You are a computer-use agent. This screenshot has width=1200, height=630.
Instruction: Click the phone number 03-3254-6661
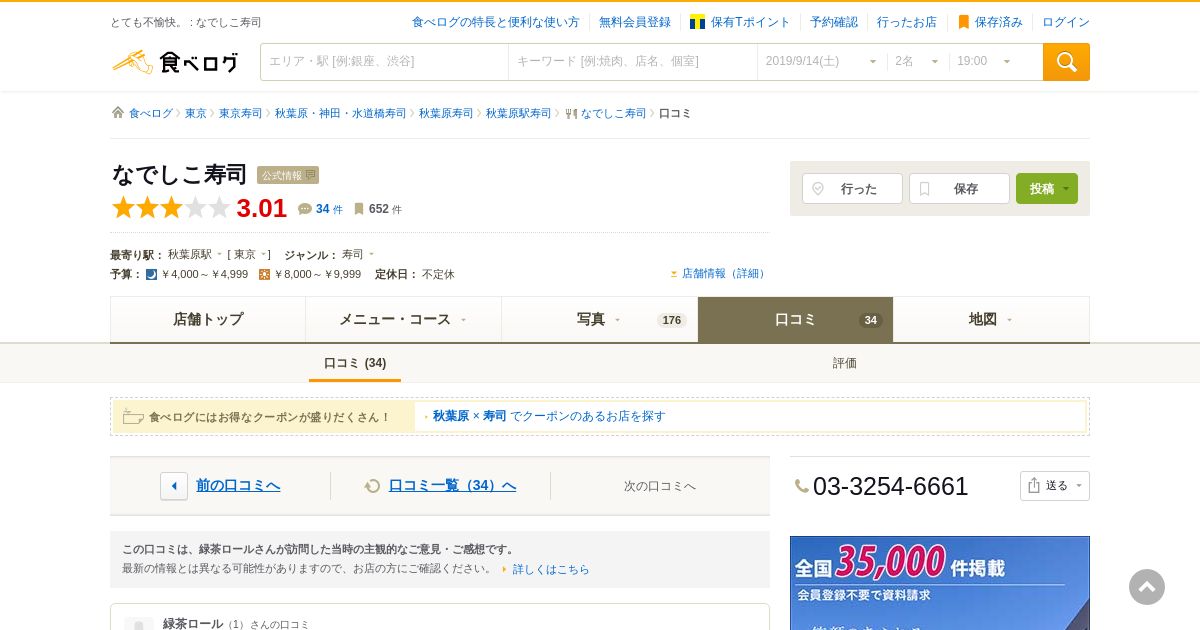891,486
